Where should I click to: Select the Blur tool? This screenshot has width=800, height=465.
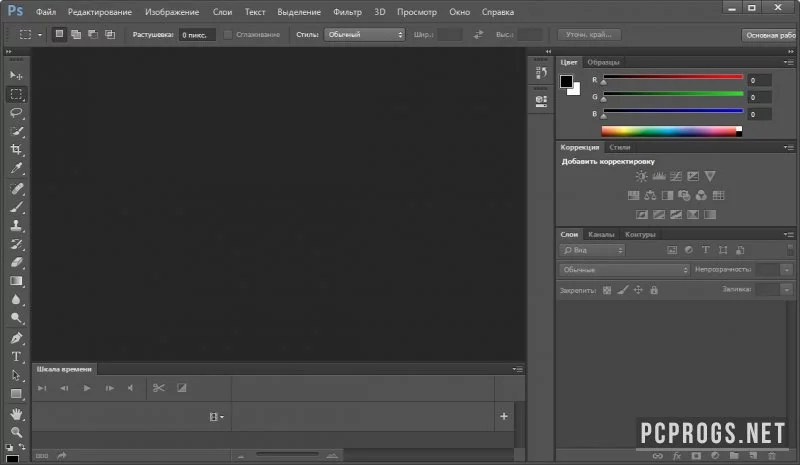[x=16, y=299]
